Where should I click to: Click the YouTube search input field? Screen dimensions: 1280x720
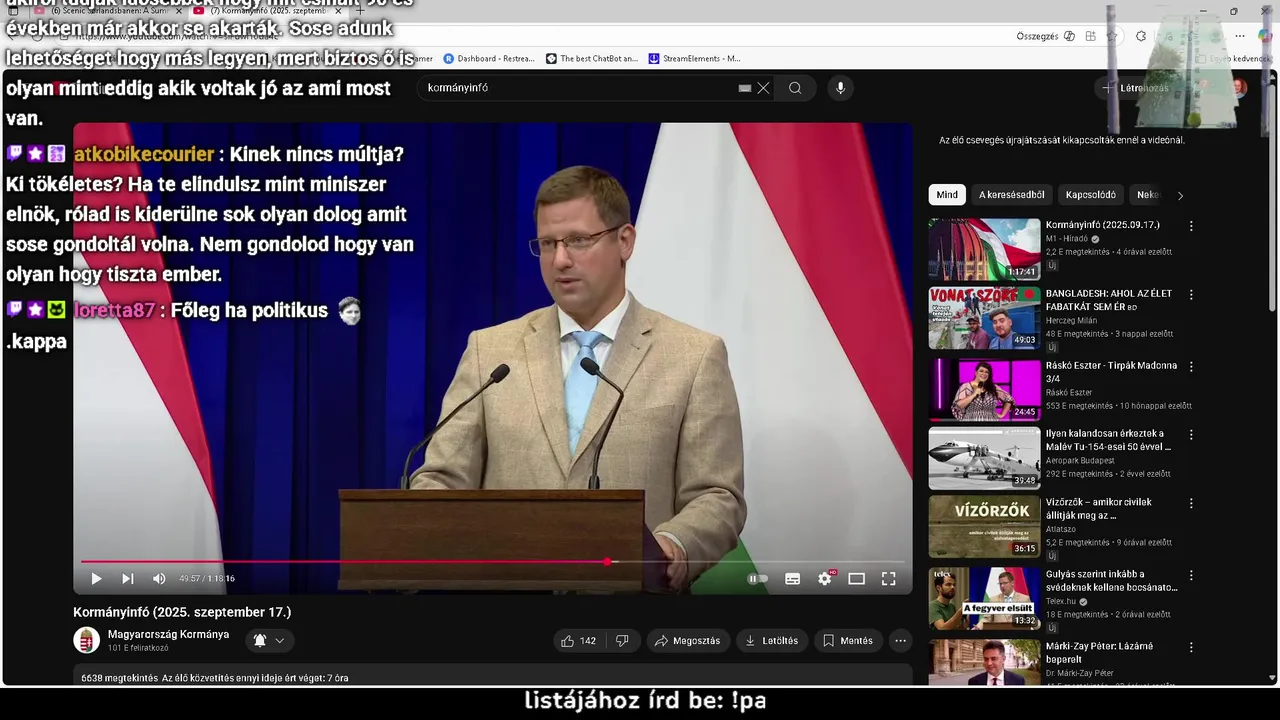(580, 88)
